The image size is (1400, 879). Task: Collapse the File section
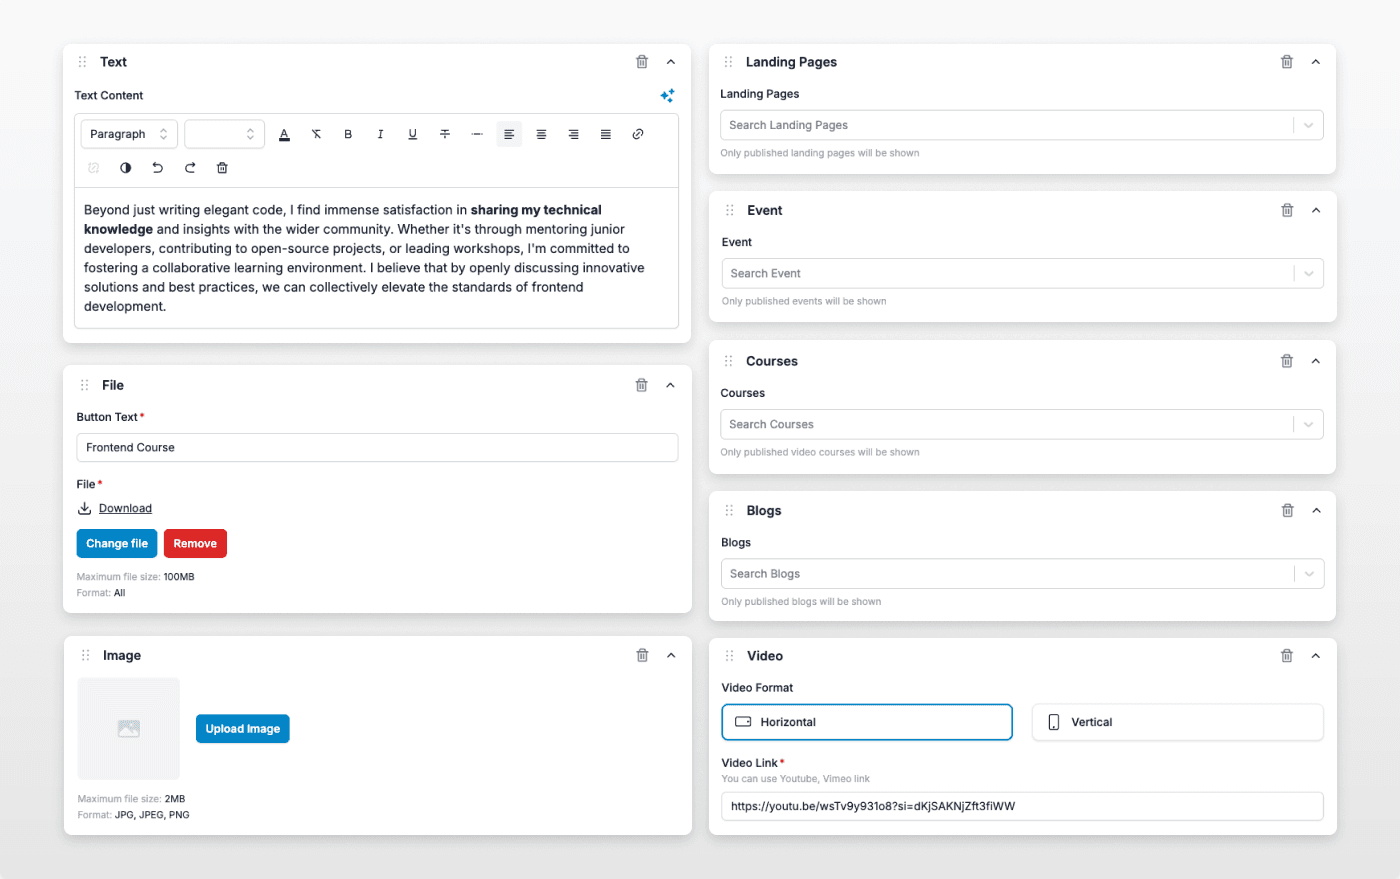click(671, 385)
